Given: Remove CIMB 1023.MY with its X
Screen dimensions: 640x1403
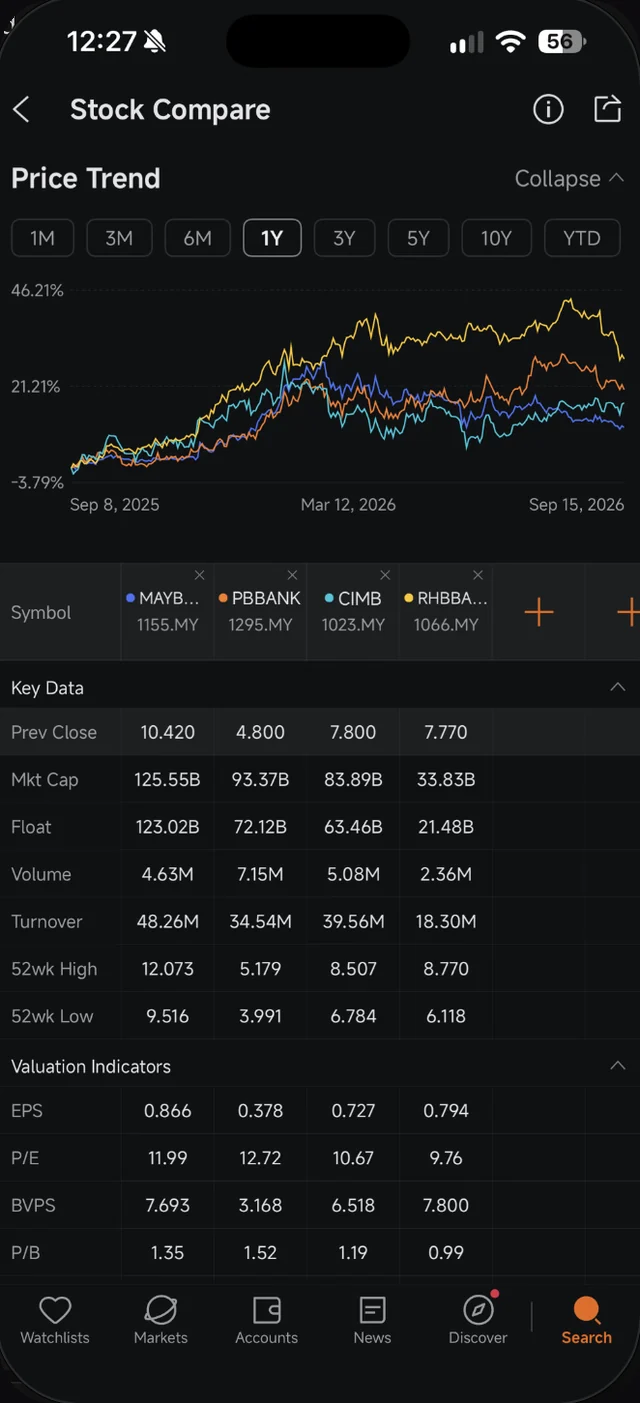Looking at the screenshot, I should (385, 575).
